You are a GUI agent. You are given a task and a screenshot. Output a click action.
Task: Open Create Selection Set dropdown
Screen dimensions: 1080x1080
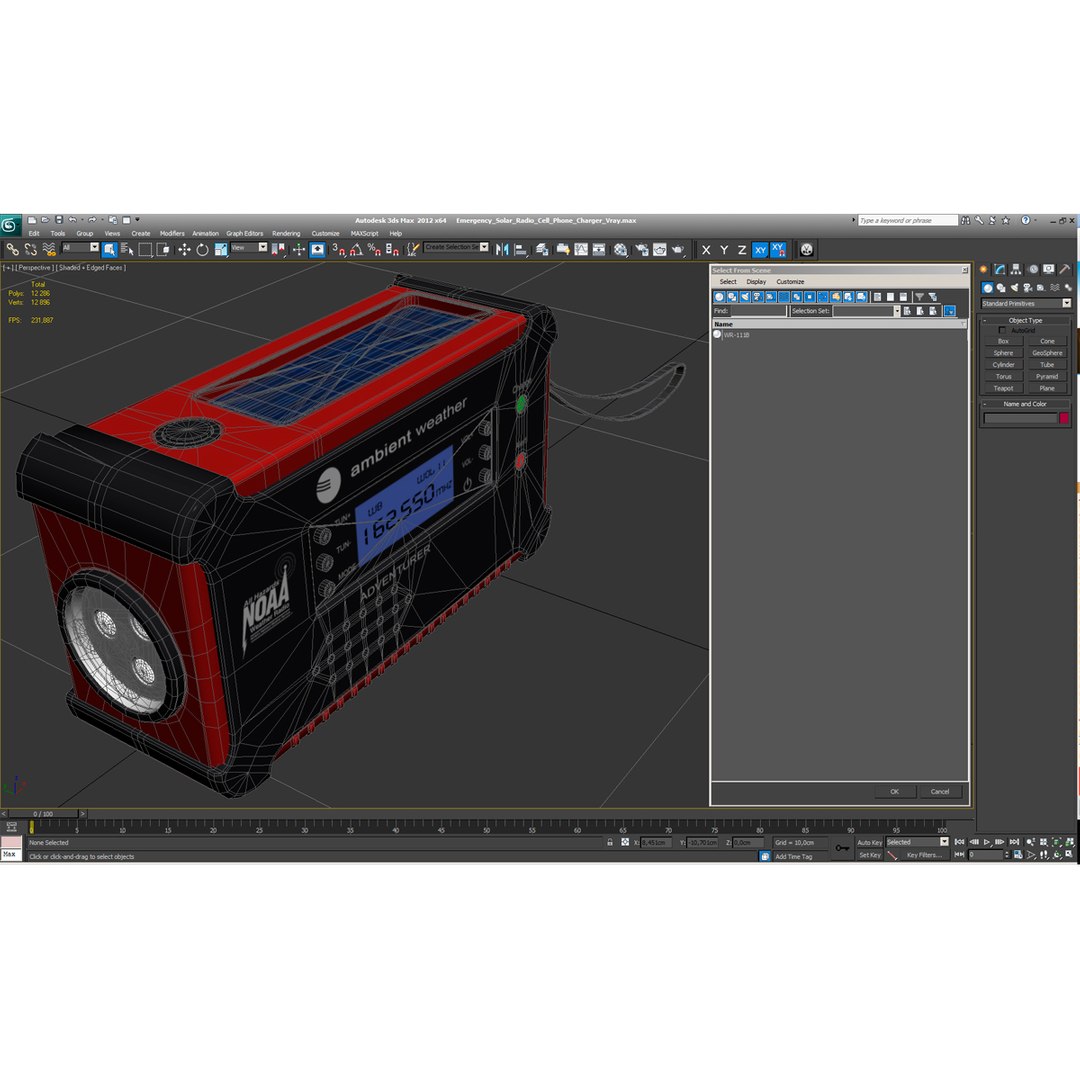[456, 247]
